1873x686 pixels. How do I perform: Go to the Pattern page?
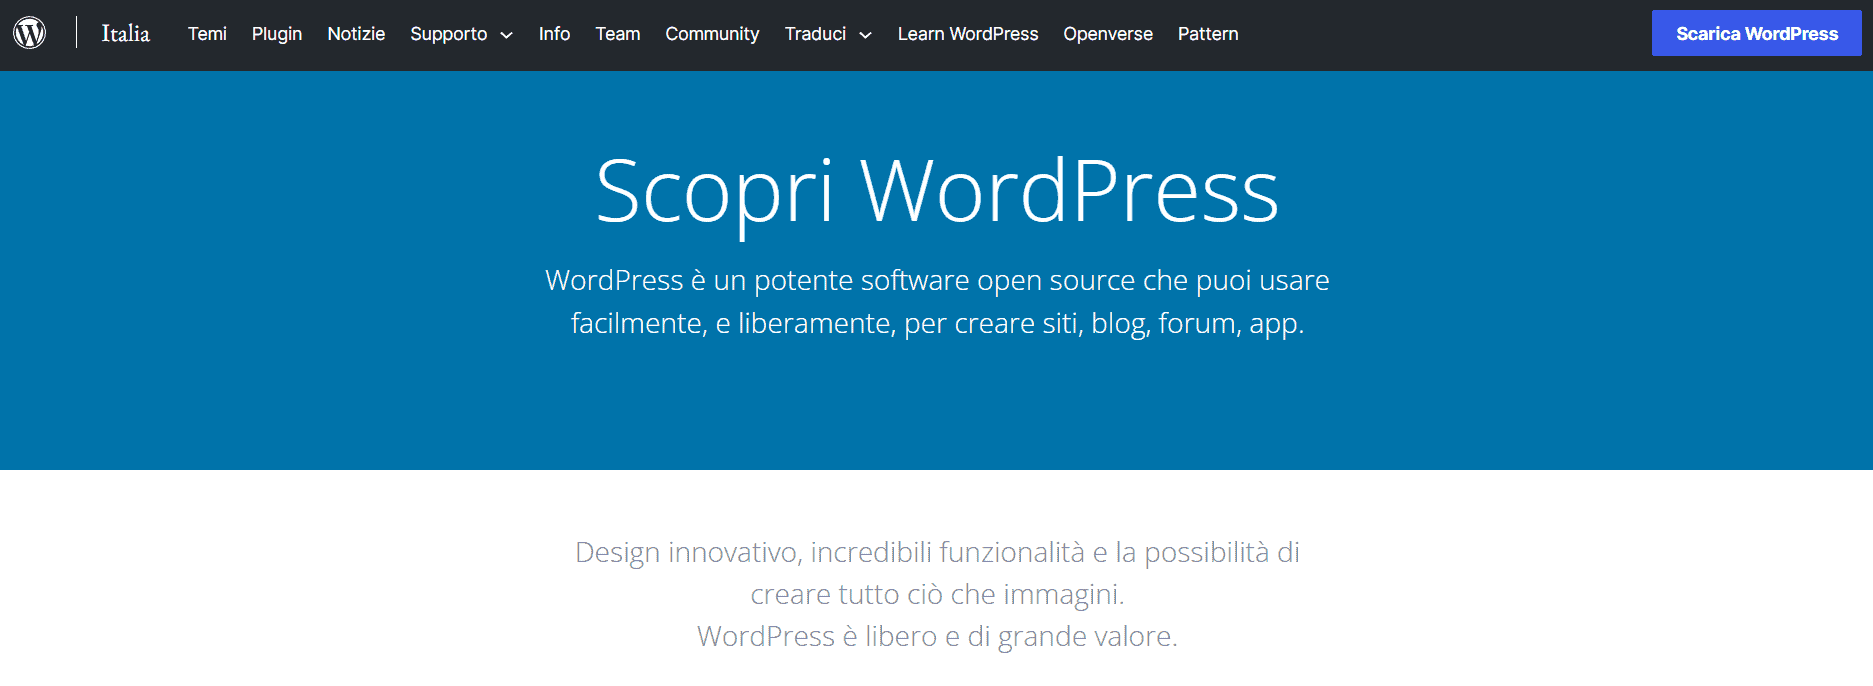tap(1208, 34)
